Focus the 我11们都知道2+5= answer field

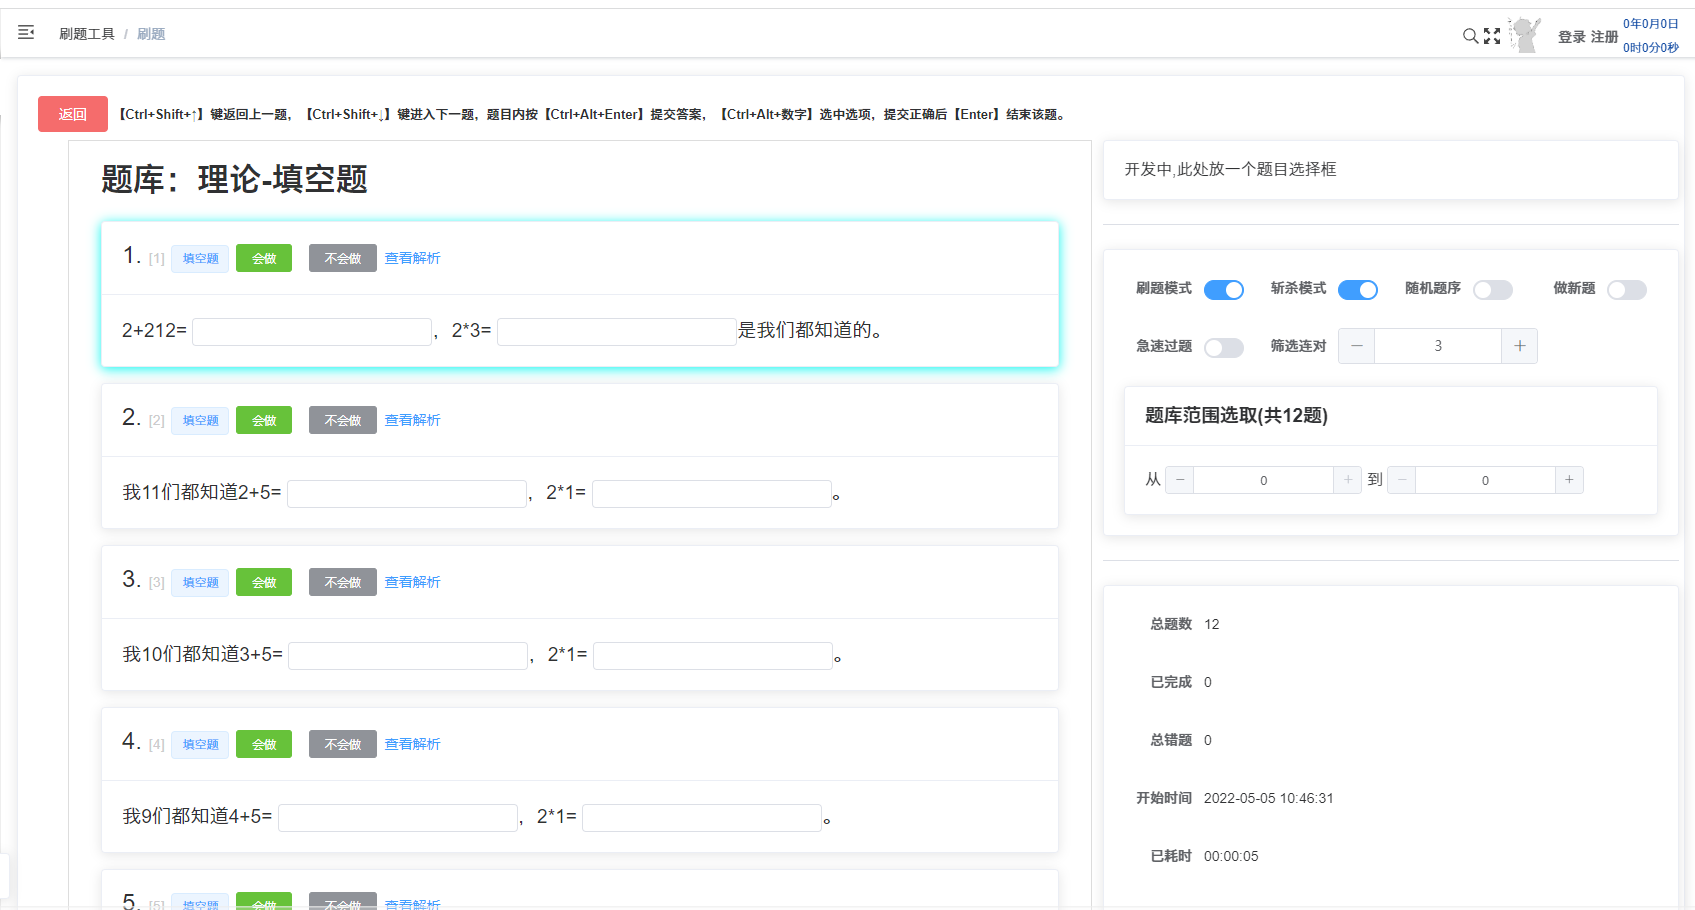tap(407, 493)
